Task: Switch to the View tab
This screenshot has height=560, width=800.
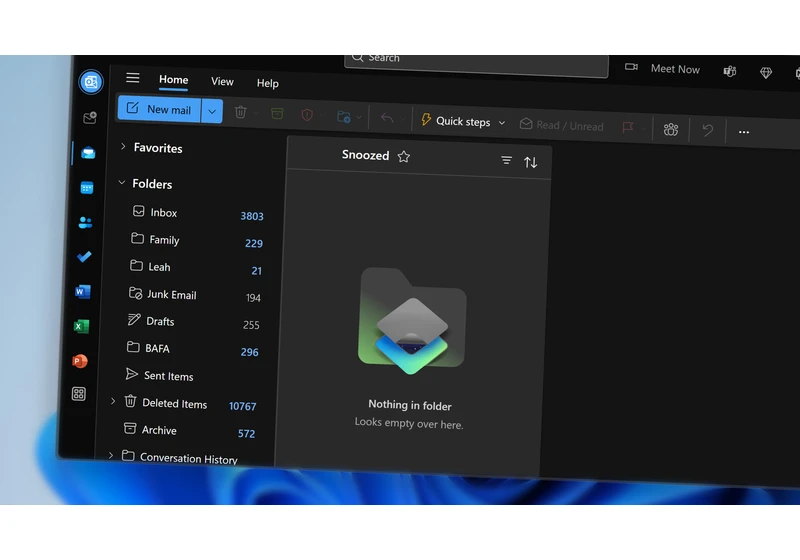Action: tap(222, 82)
